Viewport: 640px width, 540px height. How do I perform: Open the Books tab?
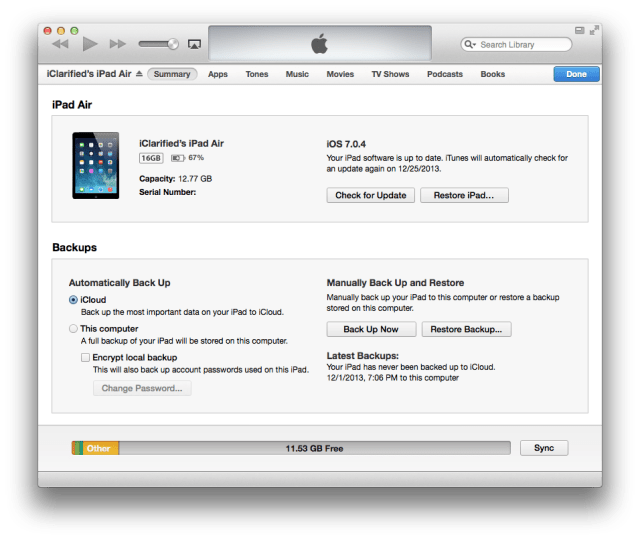[x=493, y=74]
